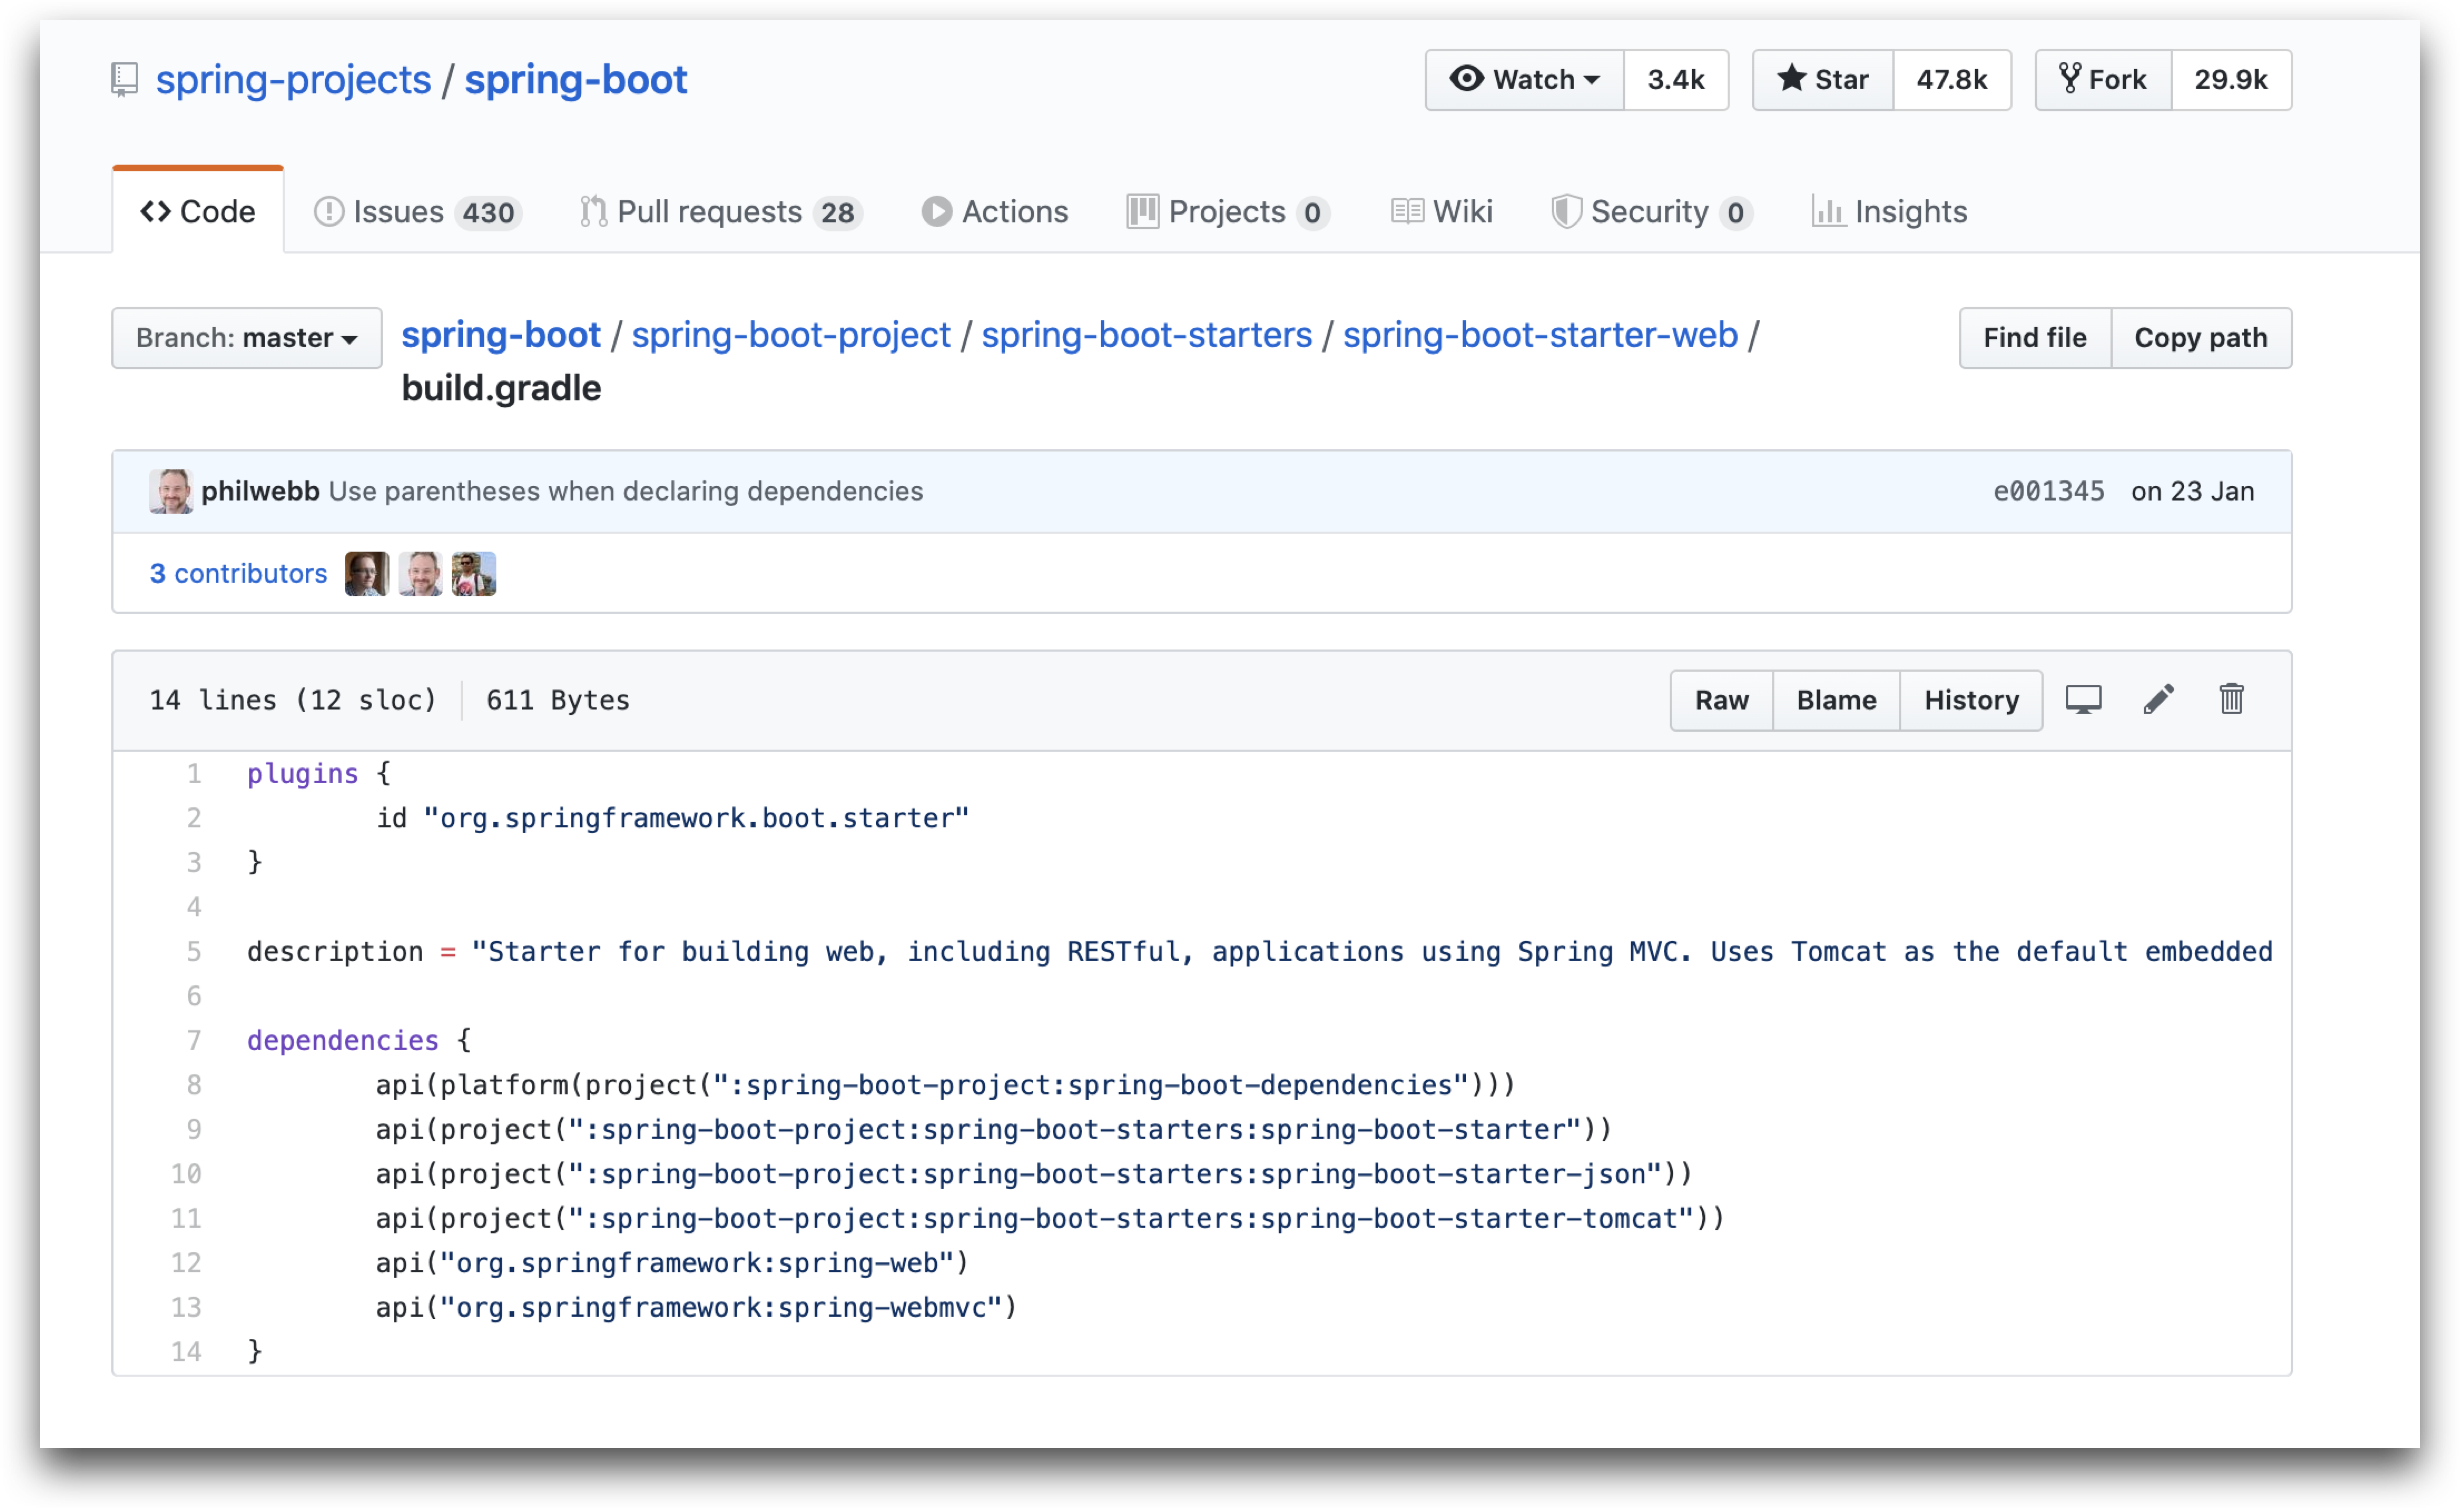Open the Security tab
The height and width of the screenshot is (1508, 2460).
pos(1651,211)
